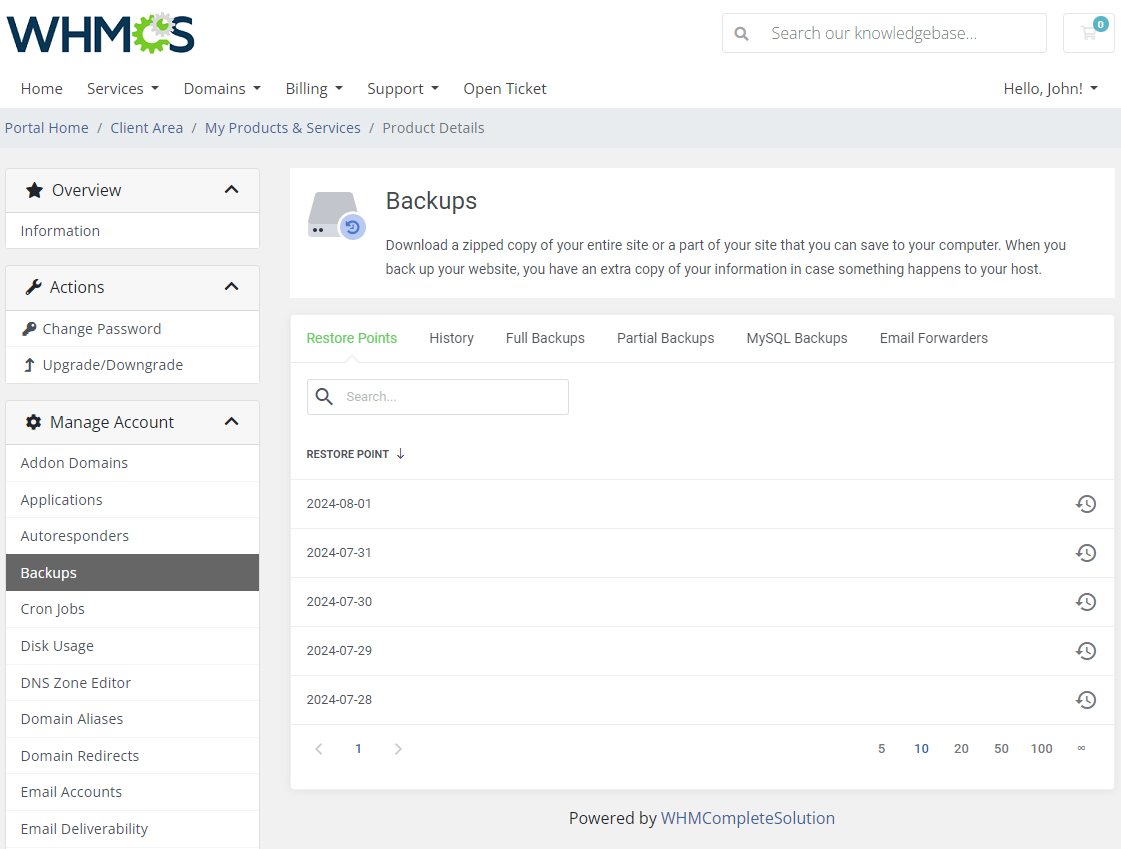Click Client Area breadcrumb link
The height and width of the screenshot is (849, 1121).
[147, 128]
